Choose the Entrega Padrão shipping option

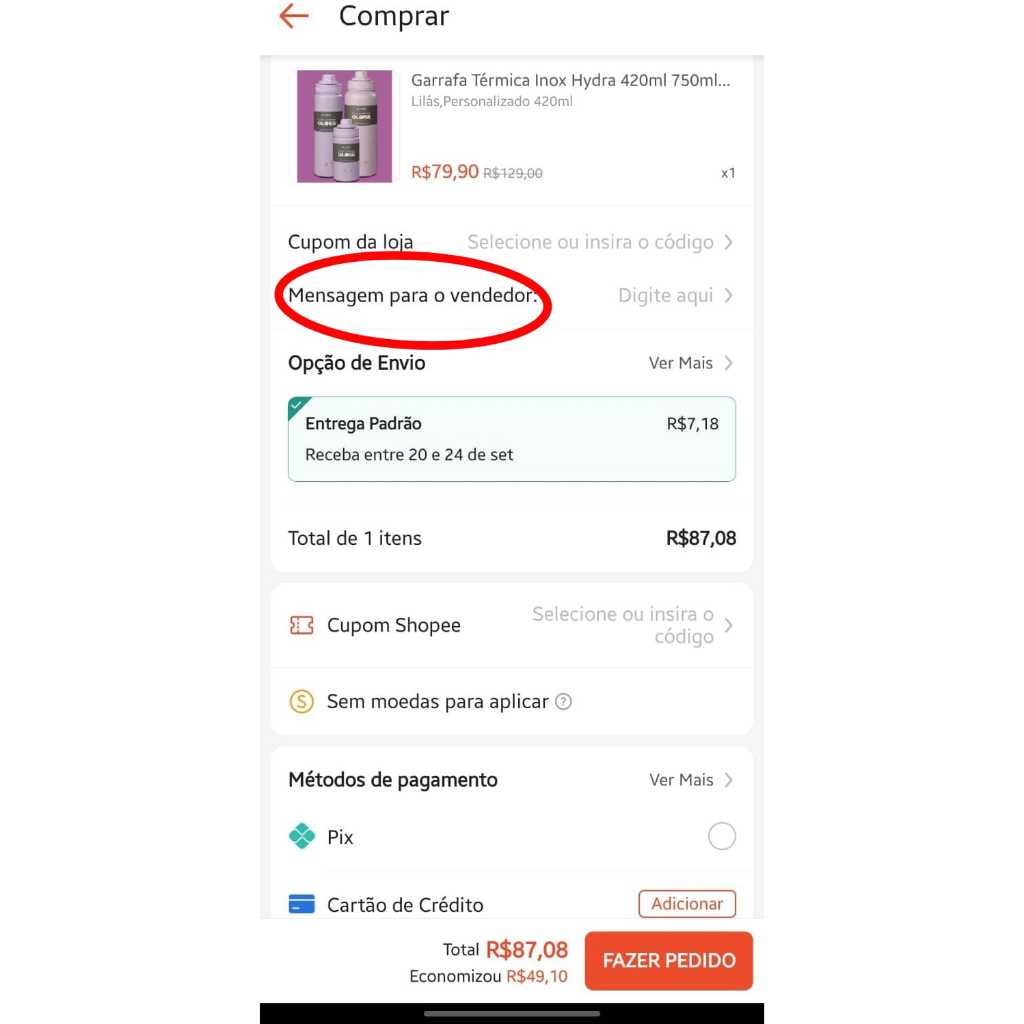(x=512, y=439)
